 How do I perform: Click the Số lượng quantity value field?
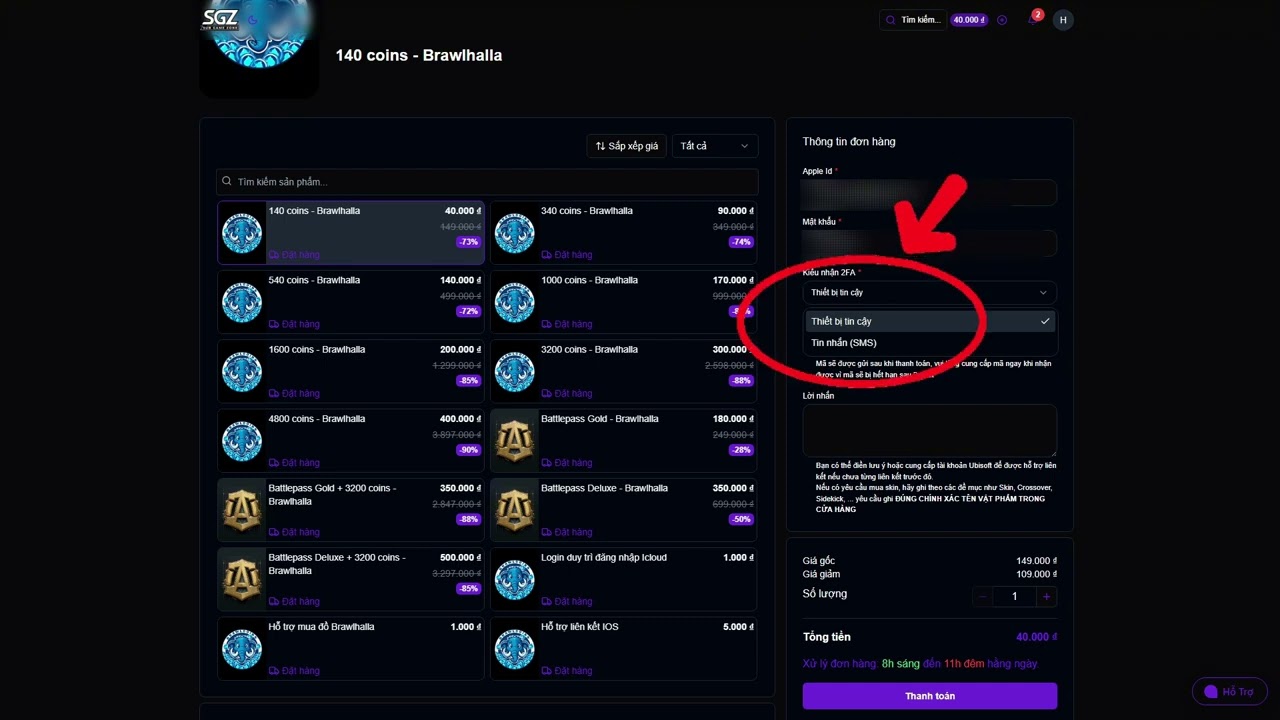1014,596
